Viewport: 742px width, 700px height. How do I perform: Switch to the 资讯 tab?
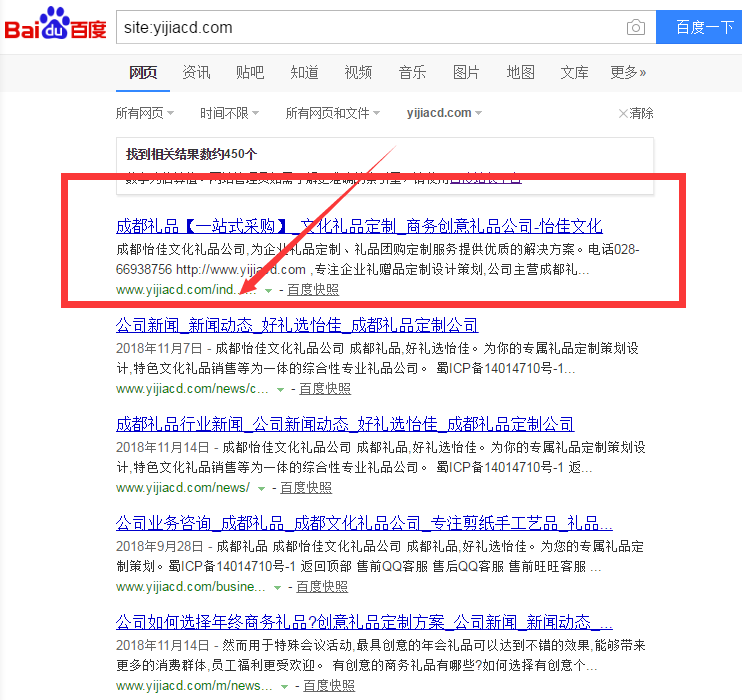[196, 72]
